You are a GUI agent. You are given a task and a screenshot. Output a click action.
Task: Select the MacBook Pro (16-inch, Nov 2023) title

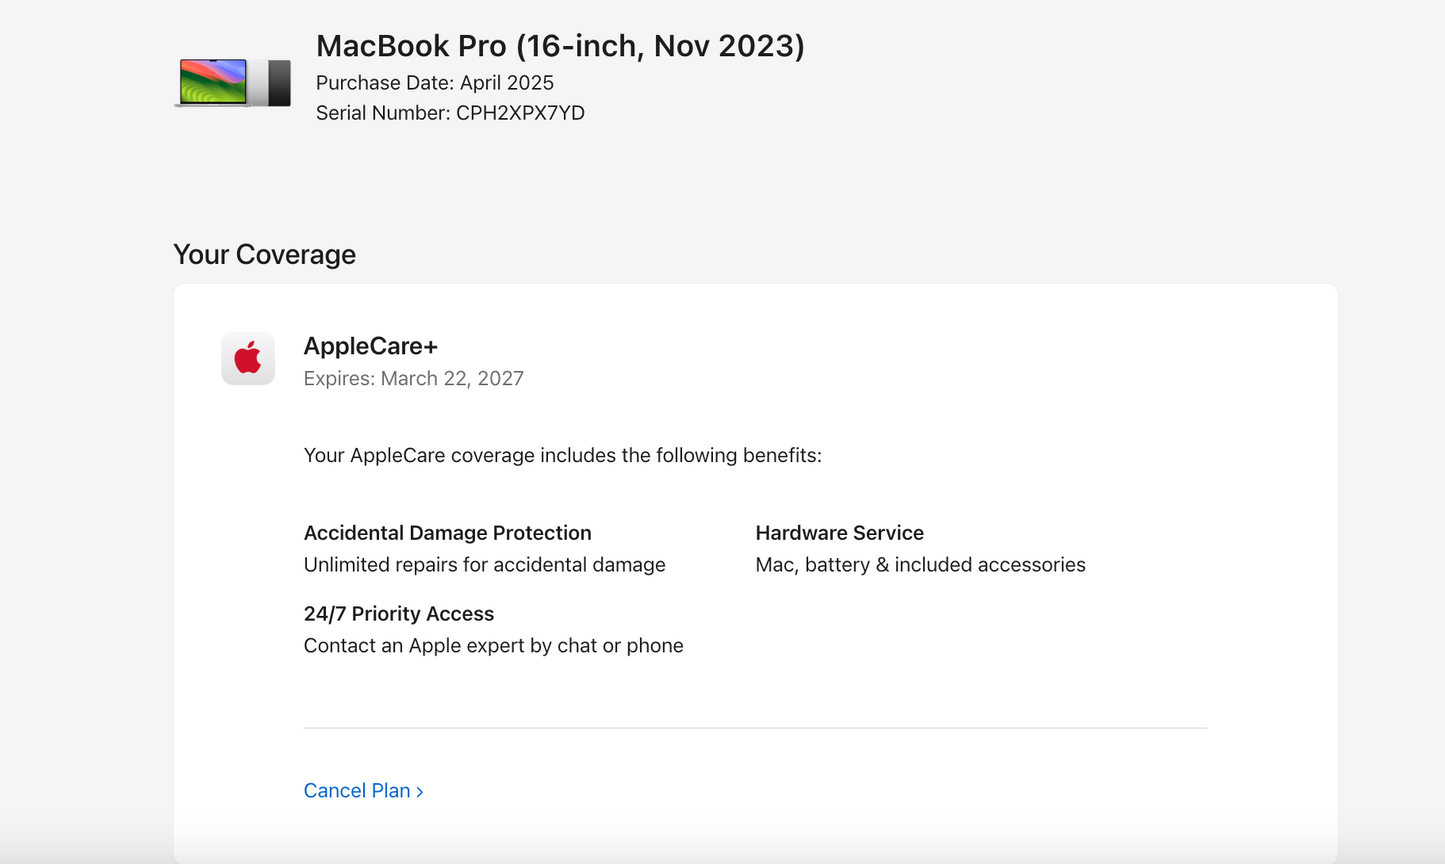coord(560,46)
